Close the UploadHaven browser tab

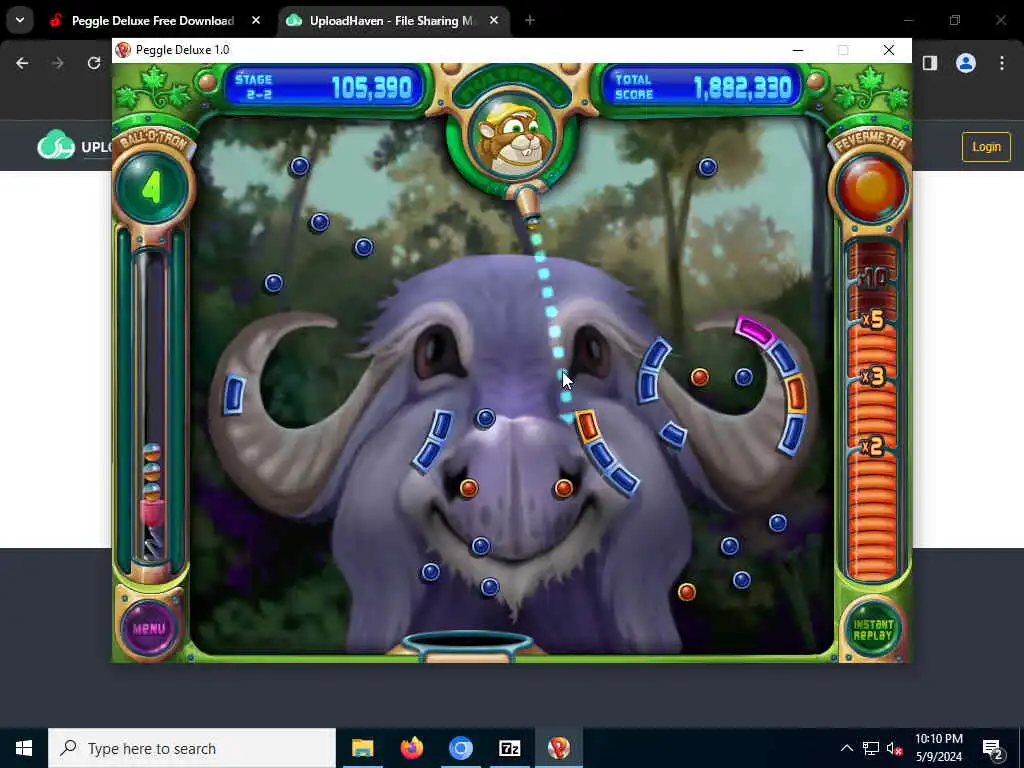(494, 21)
